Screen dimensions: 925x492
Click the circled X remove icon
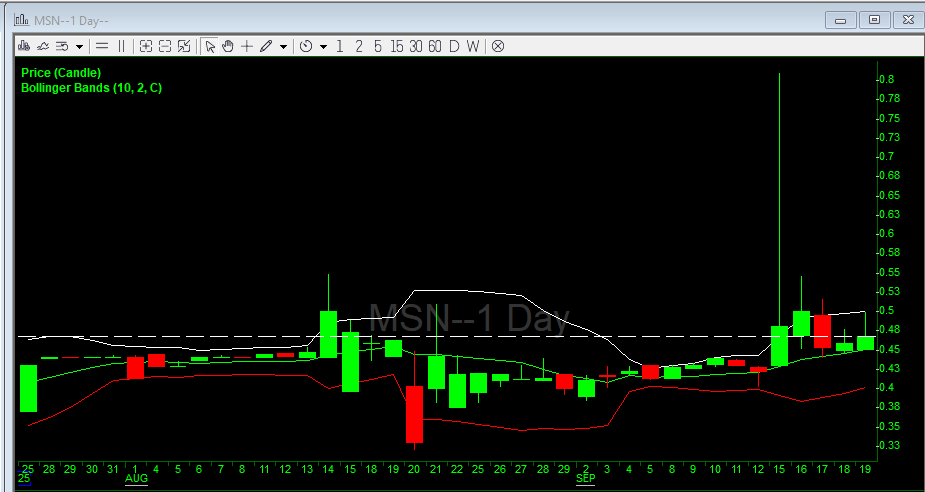point(497,46)
